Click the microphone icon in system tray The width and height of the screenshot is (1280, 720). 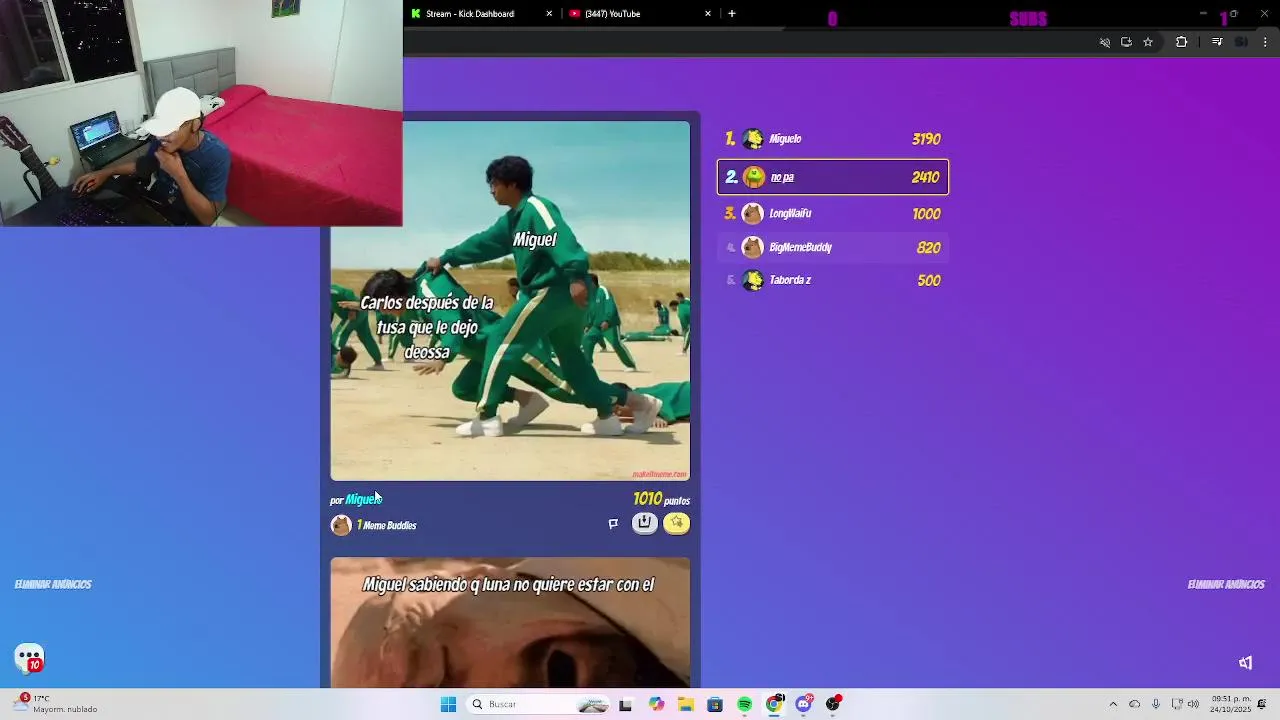coord(1156,704)
